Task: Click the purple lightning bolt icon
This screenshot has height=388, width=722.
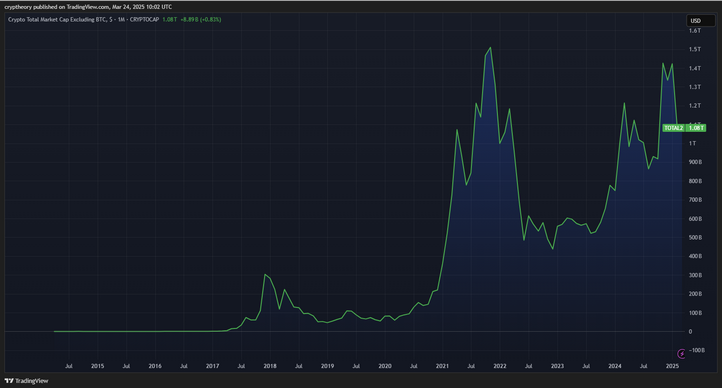Action: tap(681, 353)
